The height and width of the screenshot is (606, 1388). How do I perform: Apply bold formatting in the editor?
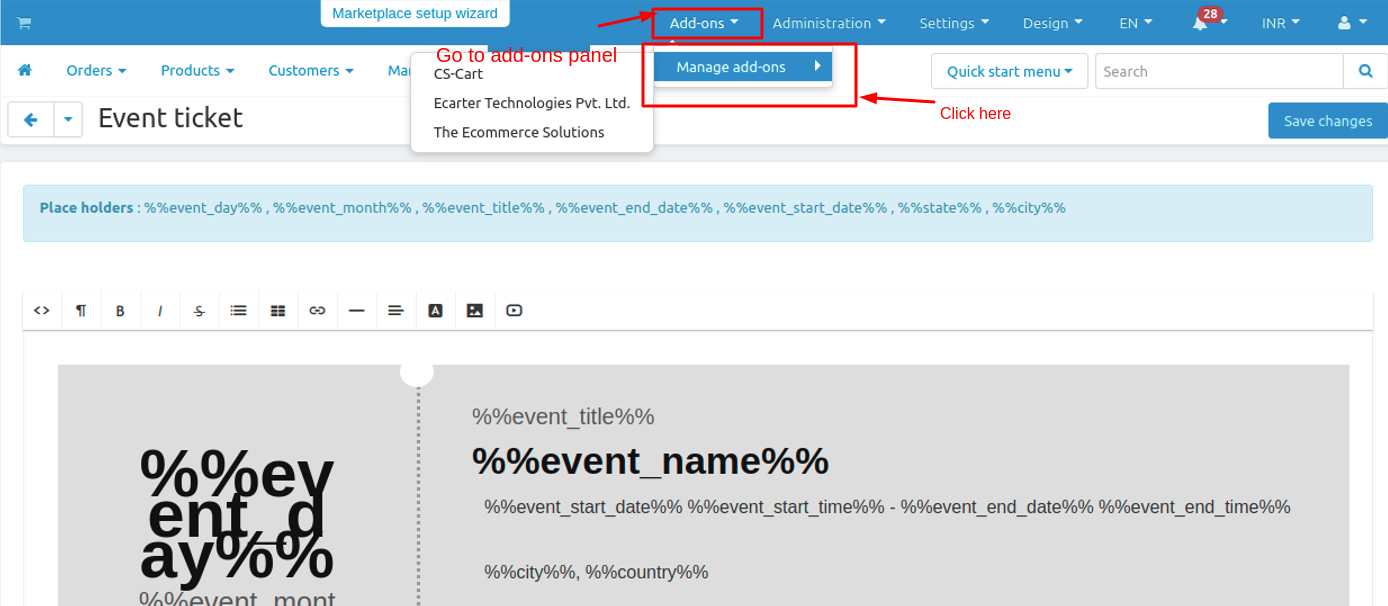(x=120, y=311)
